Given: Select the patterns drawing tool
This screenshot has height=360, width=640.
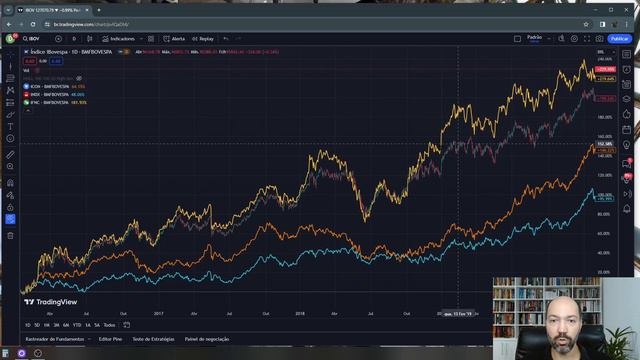Looking at the screenshot, I should tap(11, 90).
